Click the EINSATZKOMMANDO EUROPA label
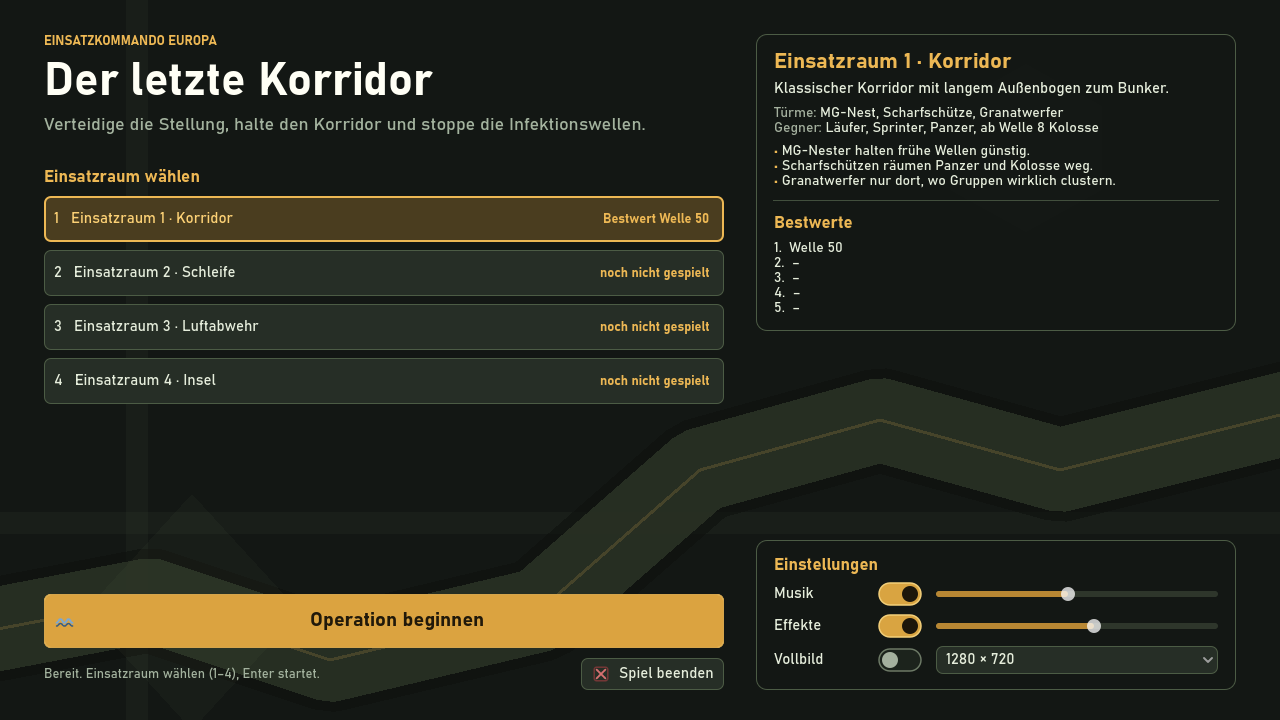1280x720 pixels. [x=130, y=41]
